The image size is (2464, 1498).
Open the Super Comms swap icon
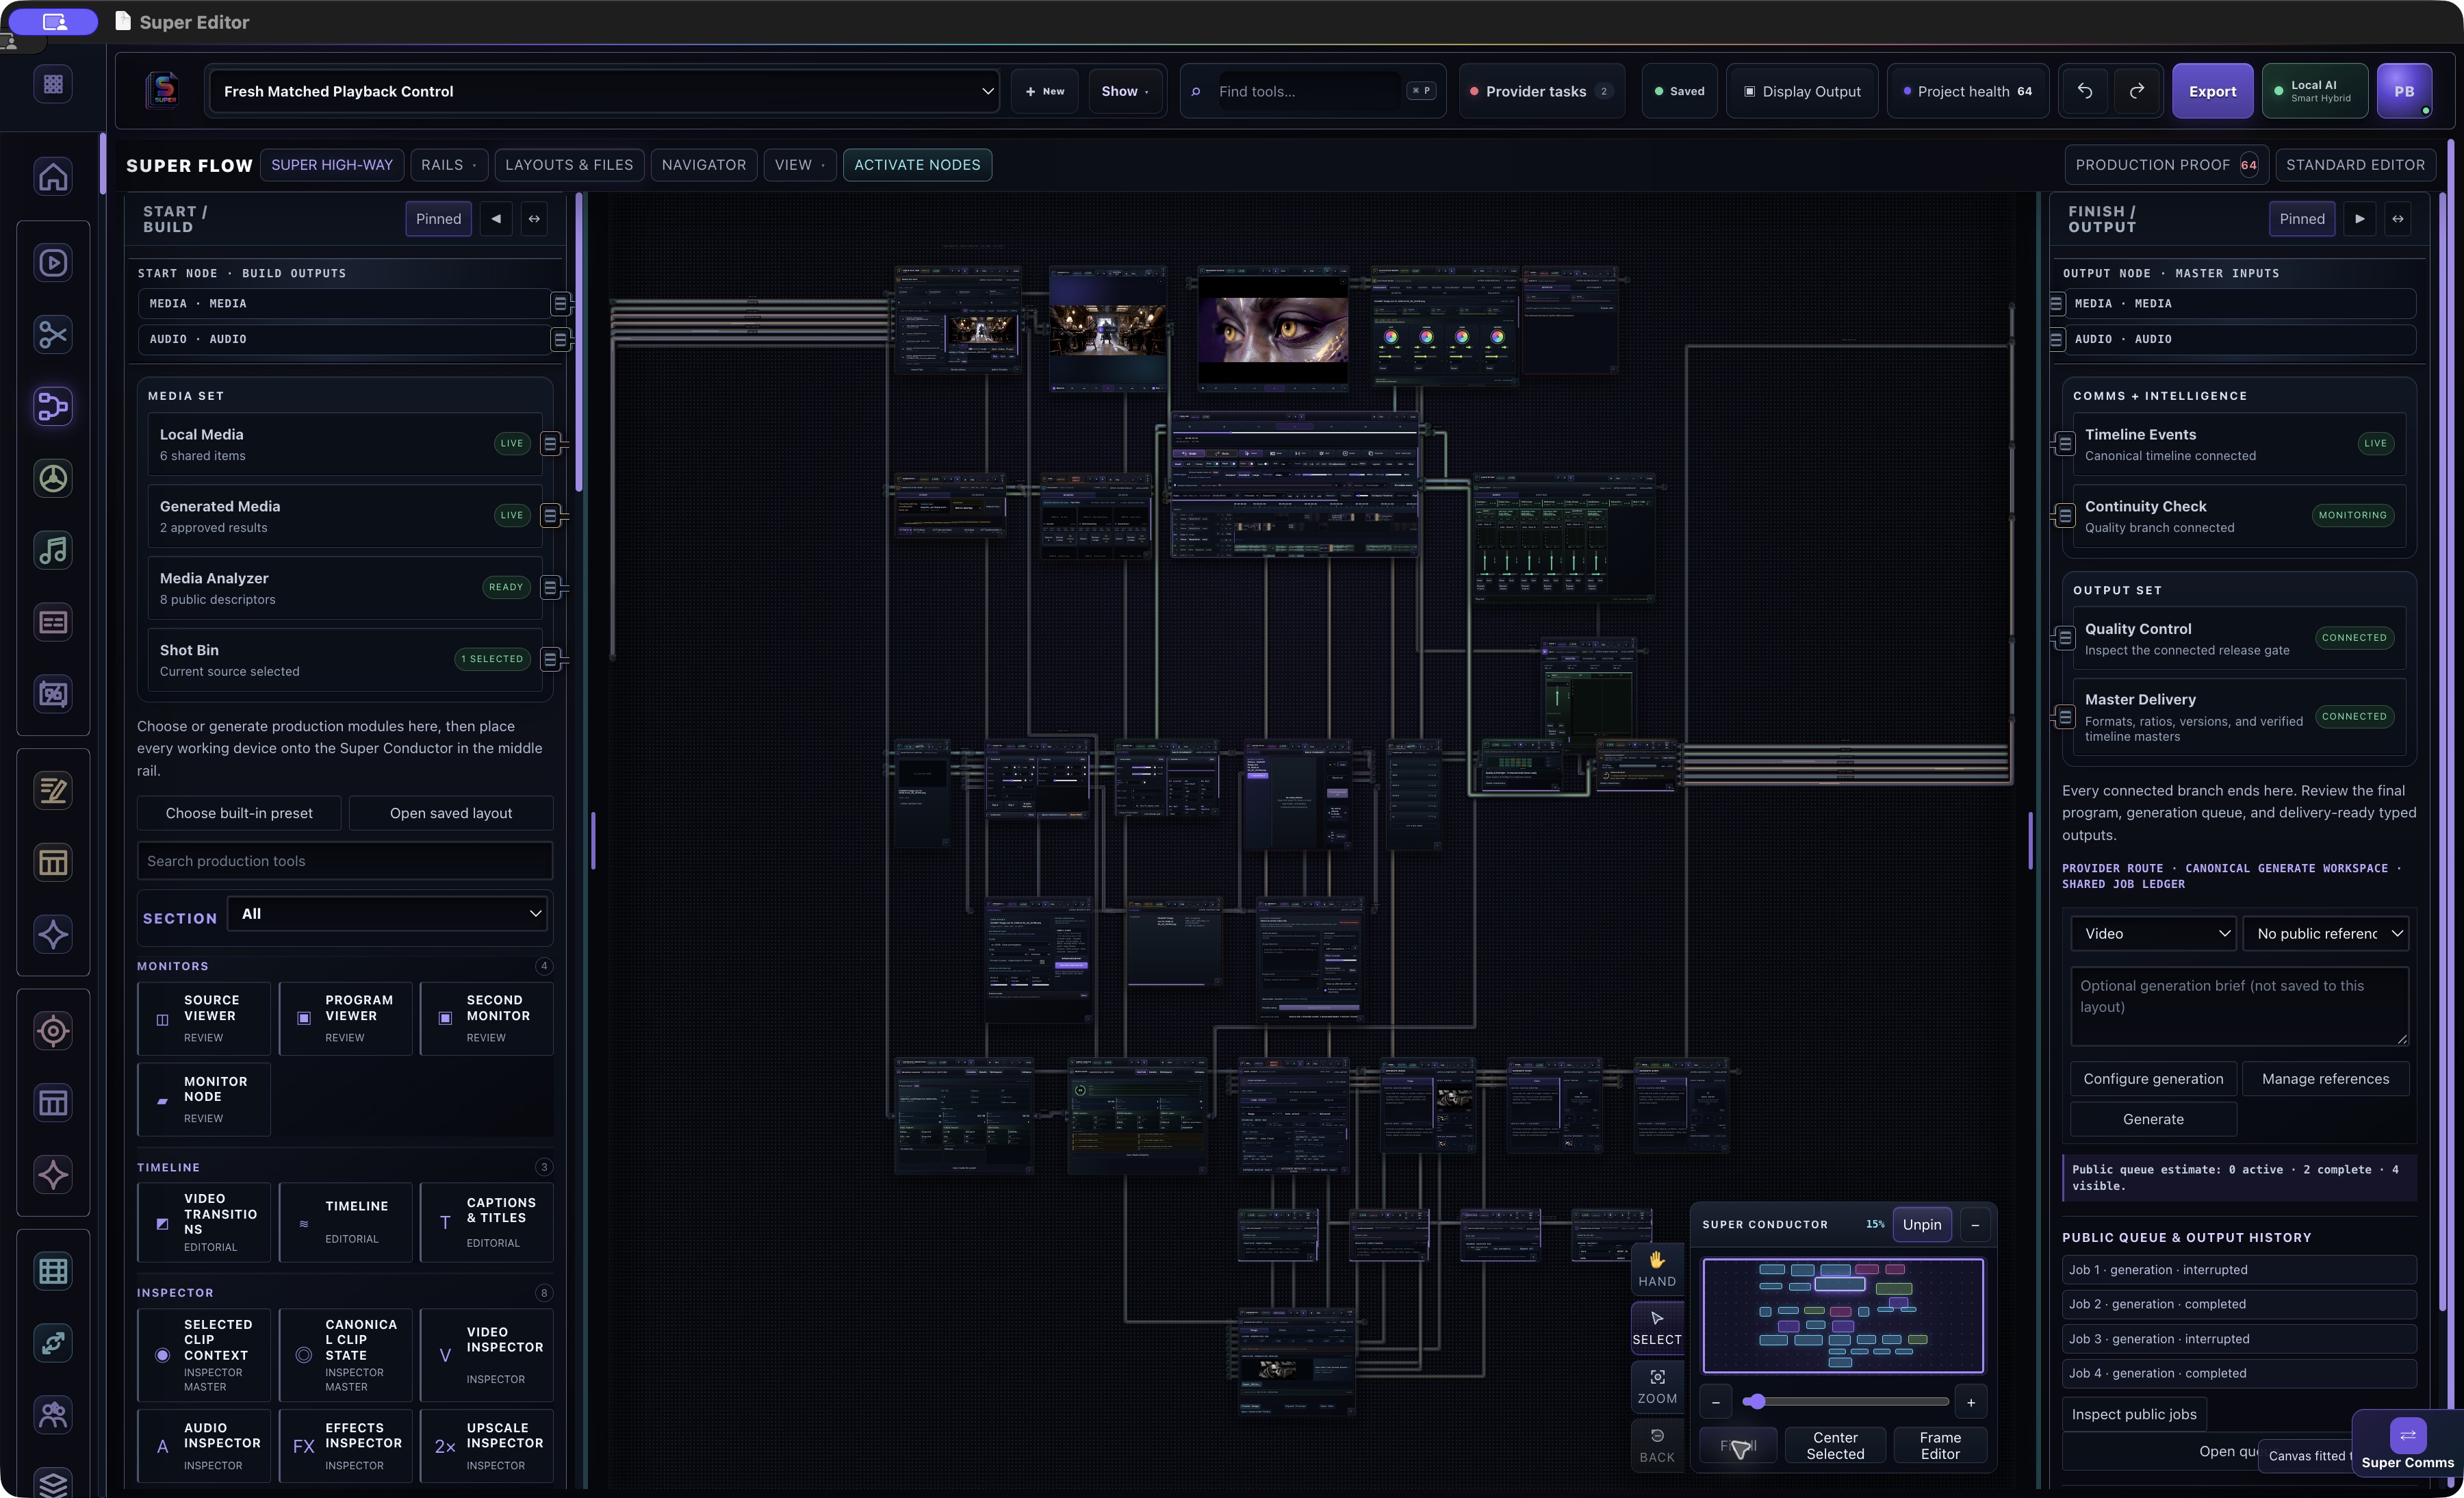click(2408, 1436)
